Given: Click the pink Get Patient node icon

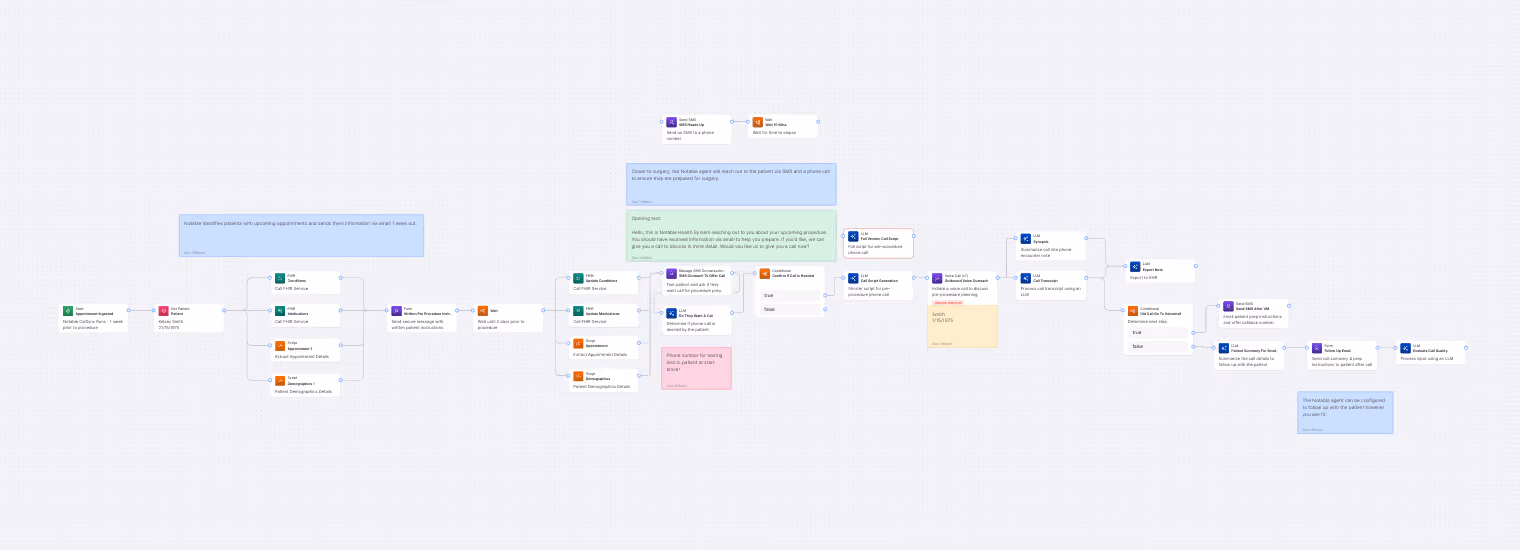Looking at the screenshot, I should pos(164,311).
